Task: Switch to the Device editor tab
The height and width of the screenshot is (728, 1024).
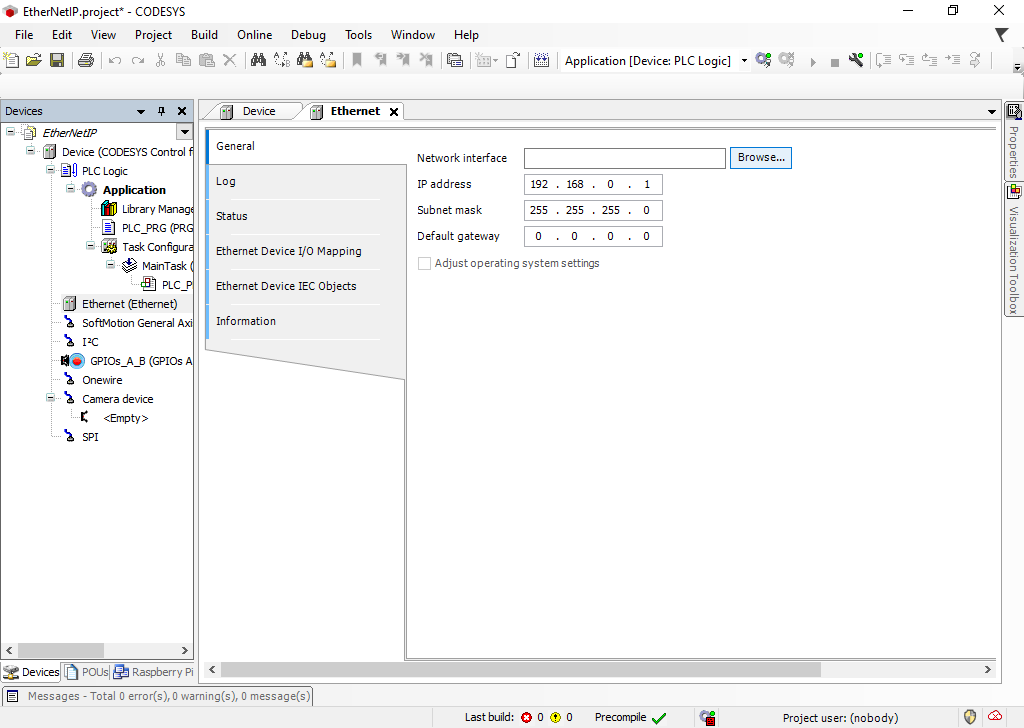Action: 257,111
